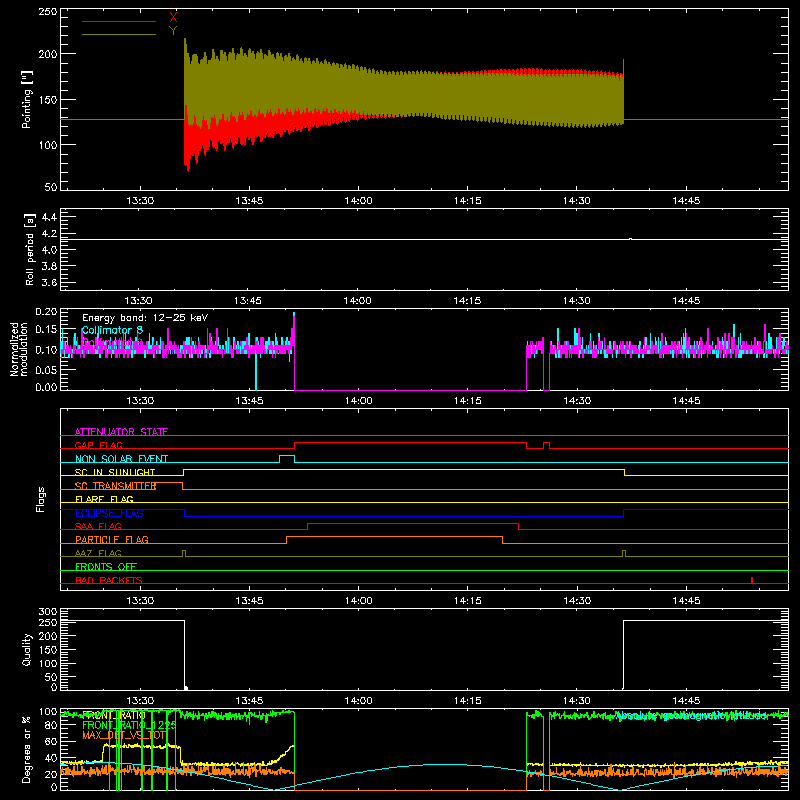
Task: Click the ECLIPSE_FLAG label
Action: (109, 513)
